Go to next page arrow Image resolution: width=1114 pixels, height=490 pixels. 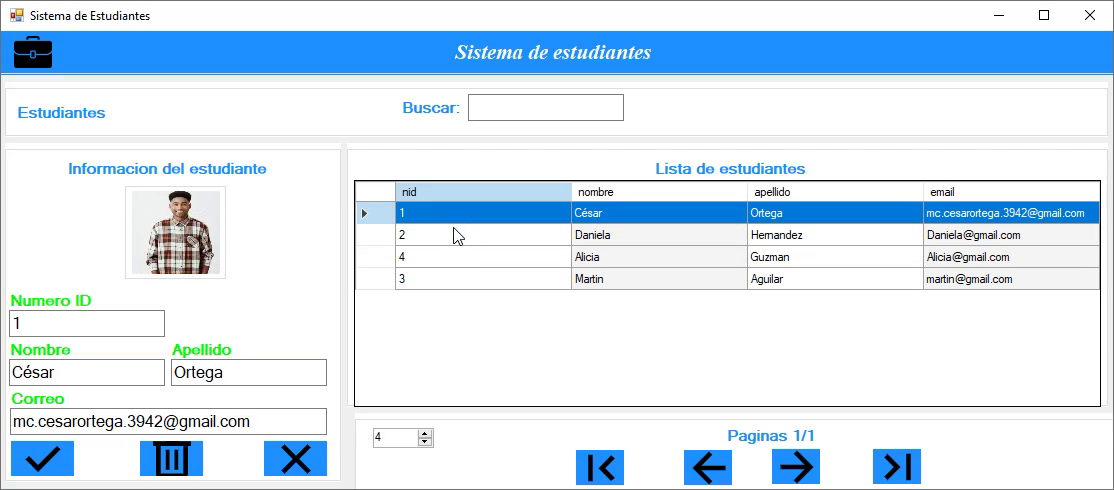pos(796,467)
